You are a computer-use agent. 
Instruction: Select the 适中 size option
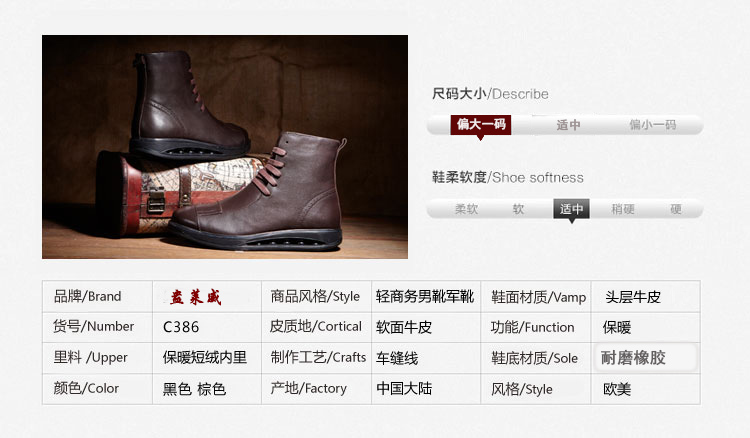coord(568,125)
